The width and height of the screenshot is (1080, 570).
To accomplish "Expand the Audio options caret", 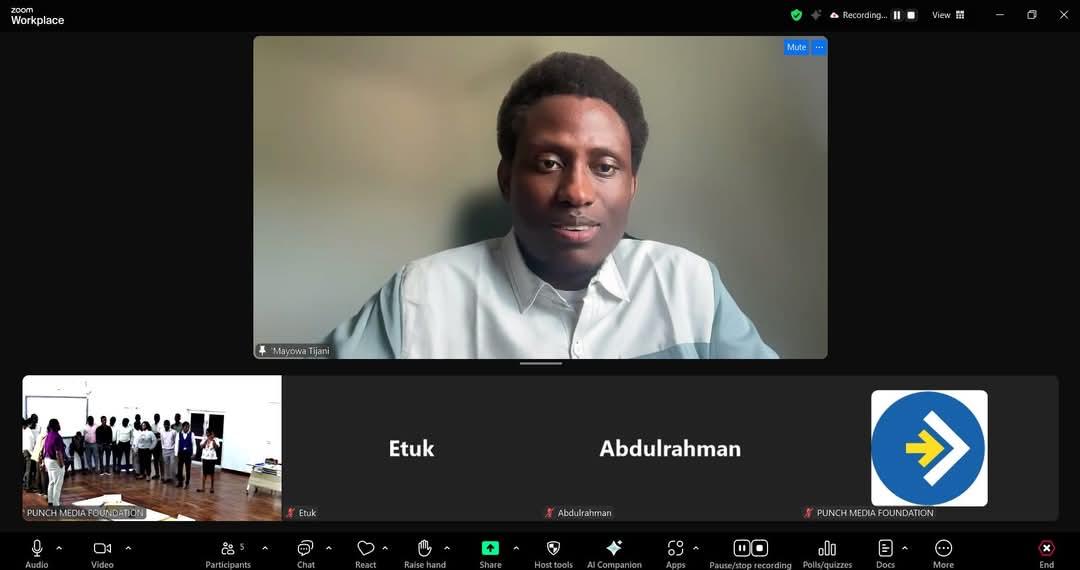I will 59,549.
